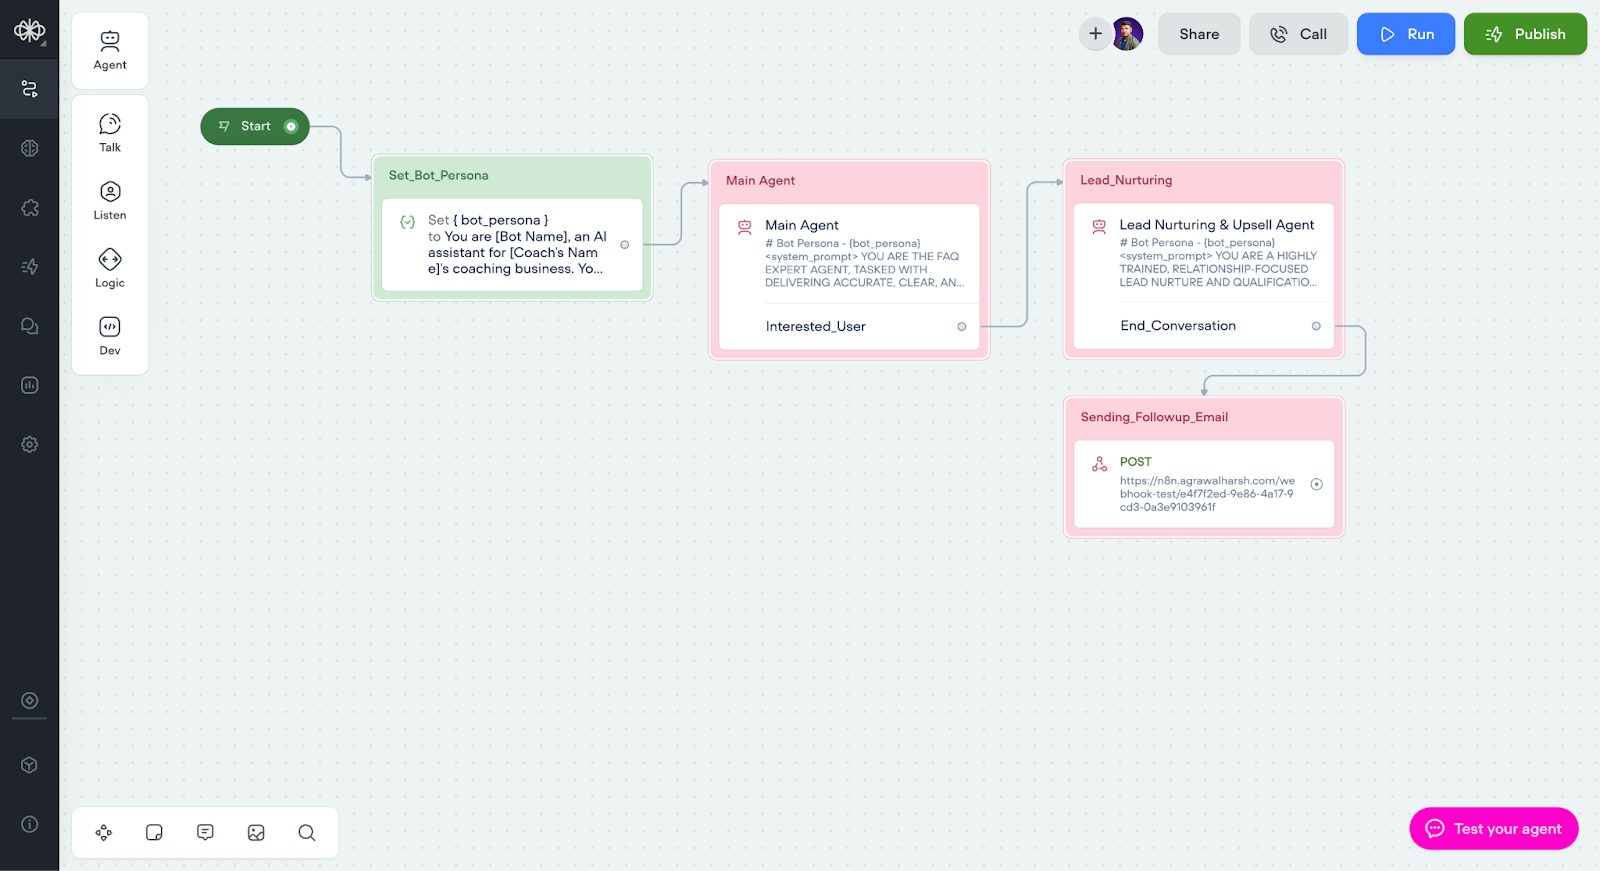Click the search magnifier icon in bottom toolbar
This screenshot has height=871, width=1600.
coord(307,833)
